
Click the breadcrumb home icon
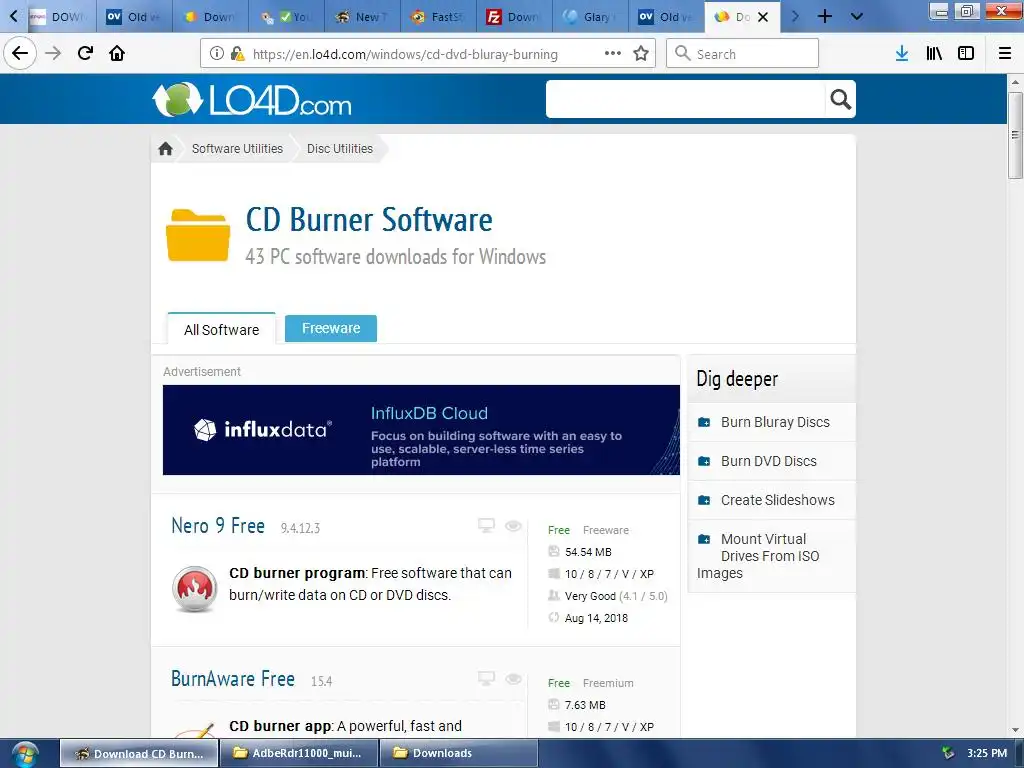(x=165, y=149)
